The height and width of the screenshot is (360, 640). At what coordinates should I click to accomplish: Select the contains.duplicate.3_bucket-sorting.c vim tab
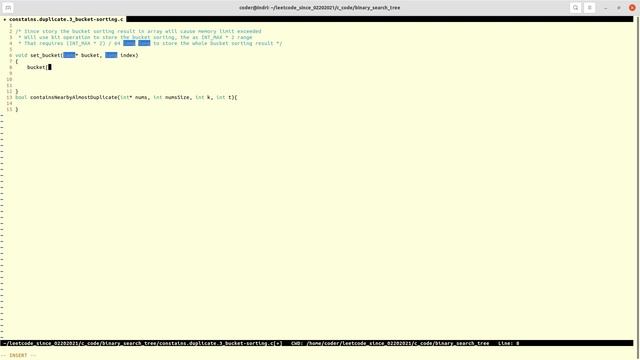64,19
